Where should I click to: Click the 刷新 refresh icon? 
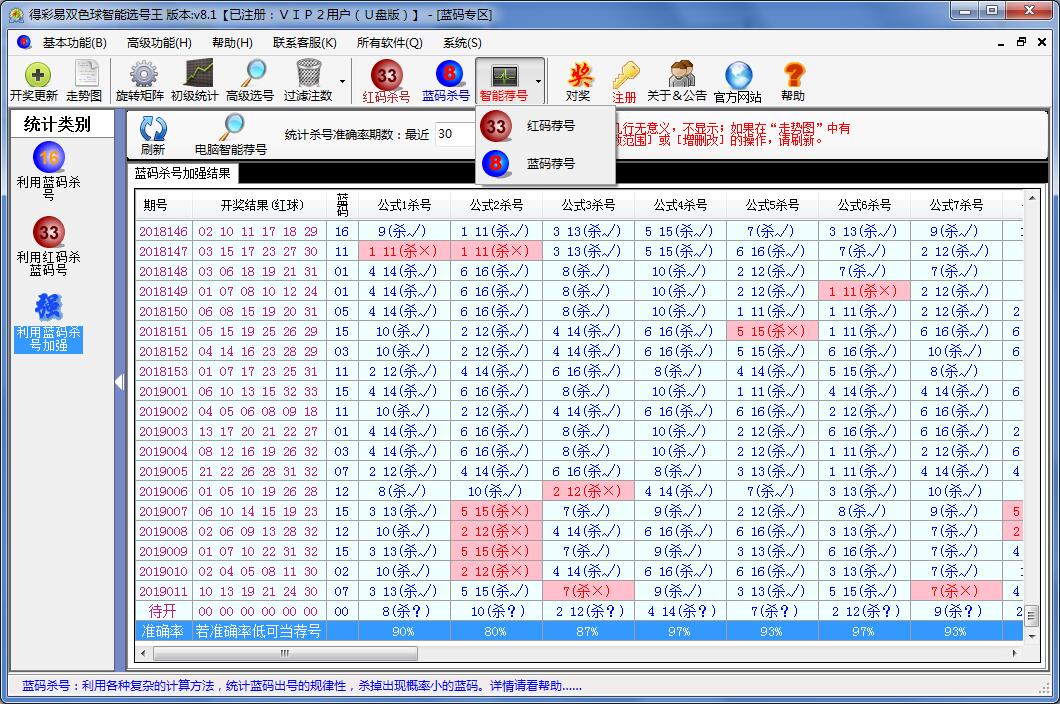[x=153, y=131]
